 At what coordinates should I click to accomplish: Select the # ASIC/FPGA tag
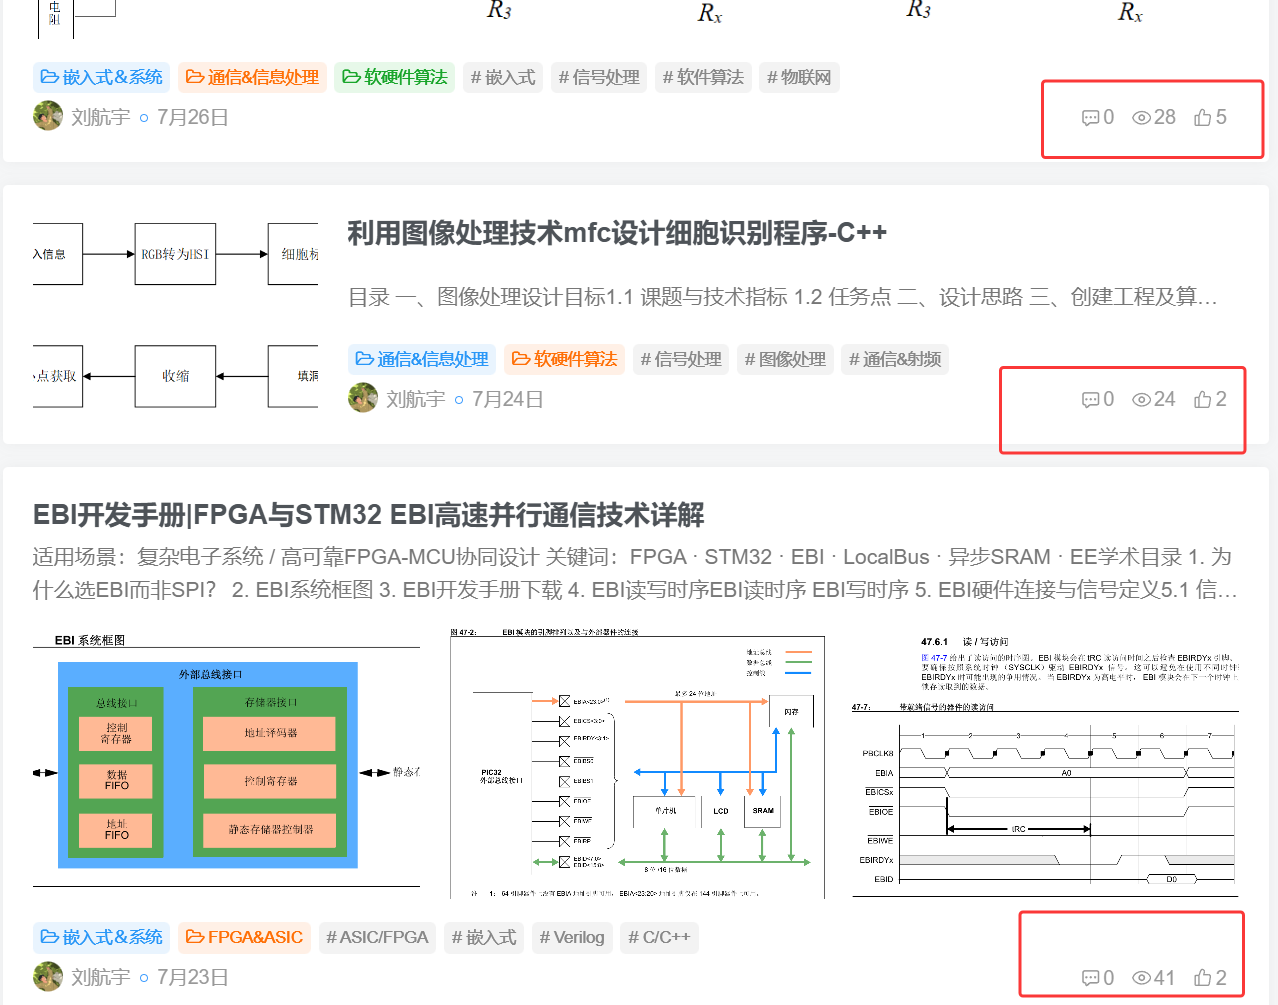377,937
